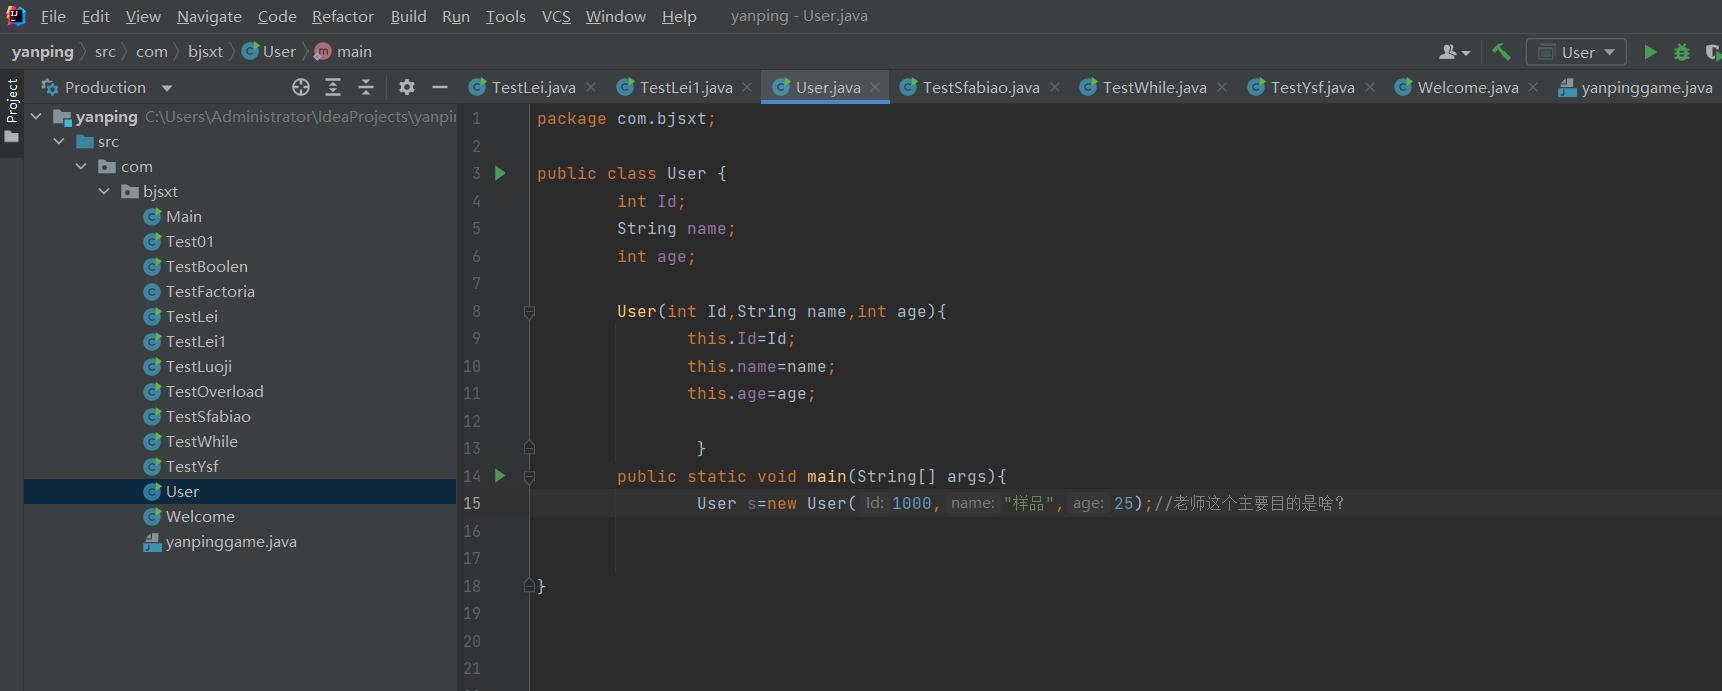Open the Edit menu
1722x691 pixels.
(x=96, y=16)
